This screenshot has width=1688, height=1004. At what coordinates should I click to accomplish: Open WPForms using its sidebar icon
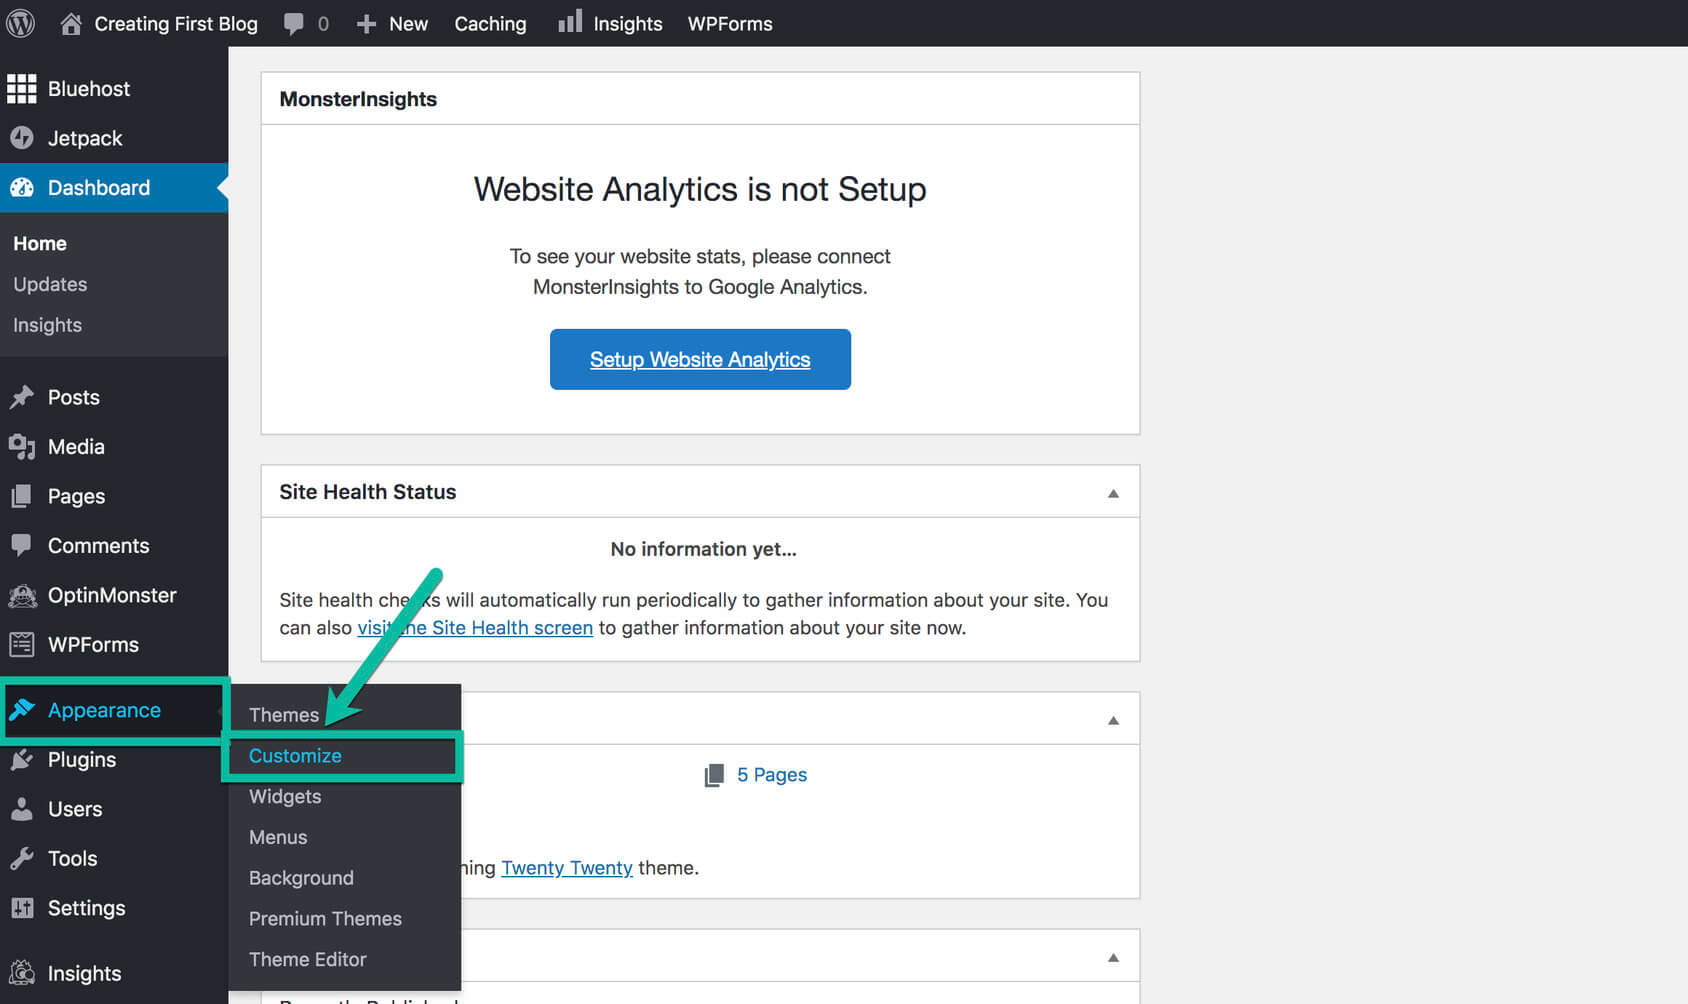[x=22, y=645]
